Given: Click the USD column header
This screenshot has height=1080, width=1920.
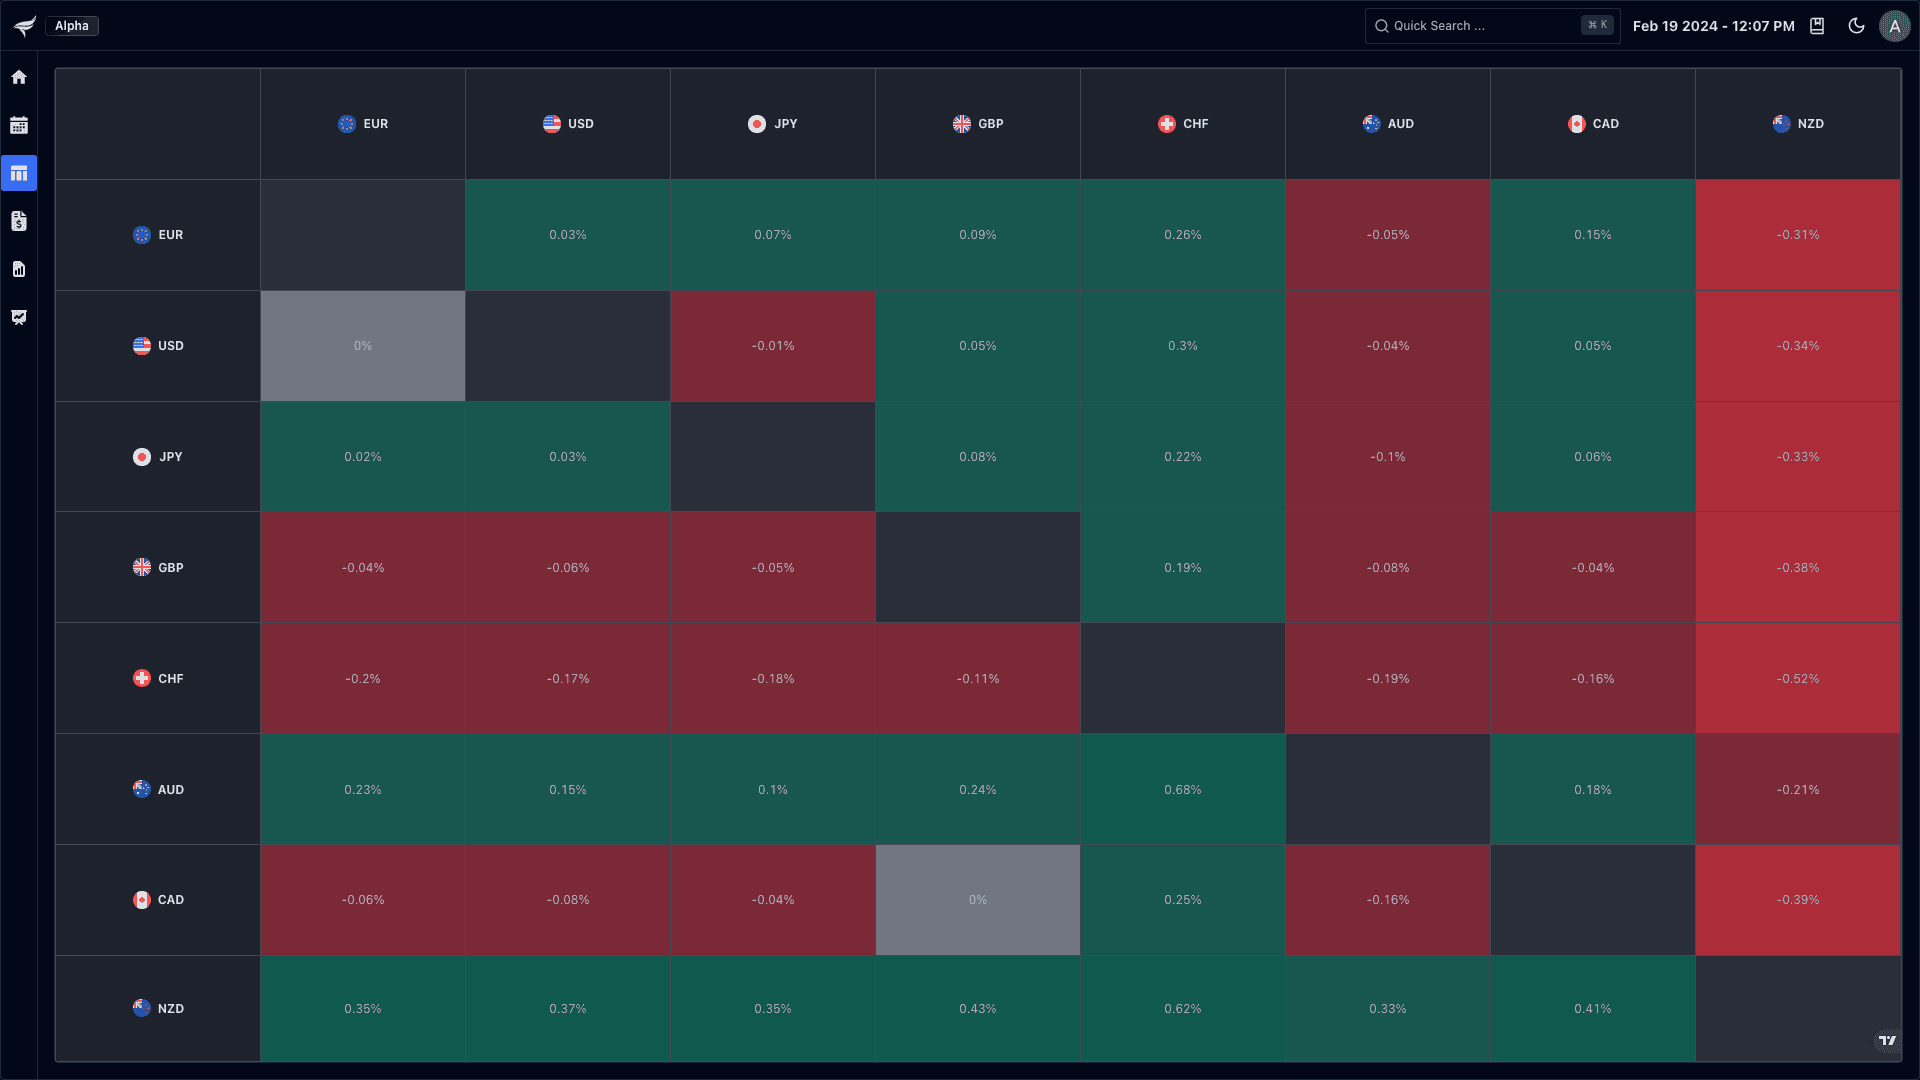Looking at the screenshot, I should [x=568, y=124].
